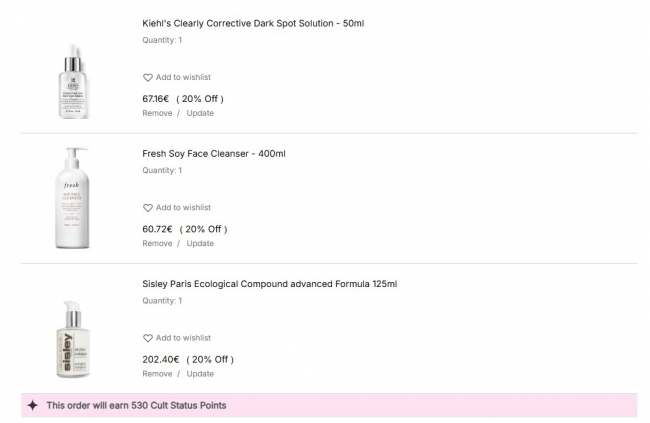Remove Kiehl's Clearly Corrective from the bag

[x=157, y=113]
